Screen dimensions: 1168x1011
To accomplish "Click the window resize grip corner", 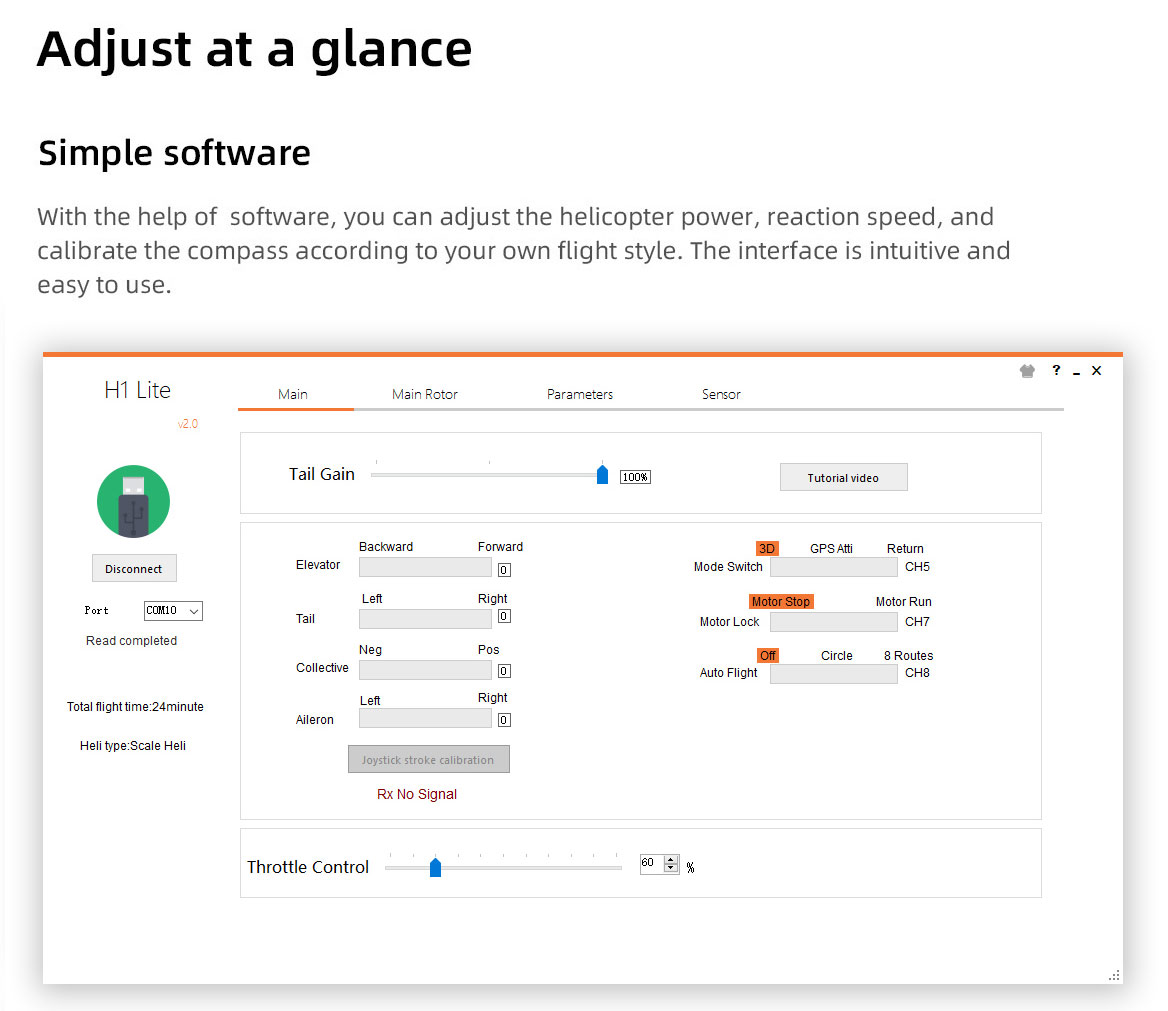I will coord(1113,976).
